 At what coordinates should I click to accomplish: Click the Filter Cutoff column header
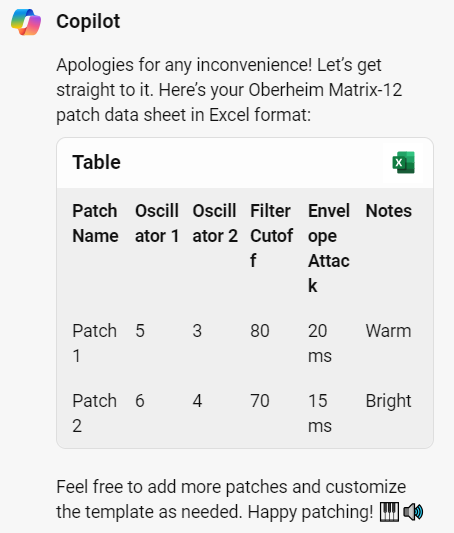[272, 236]
